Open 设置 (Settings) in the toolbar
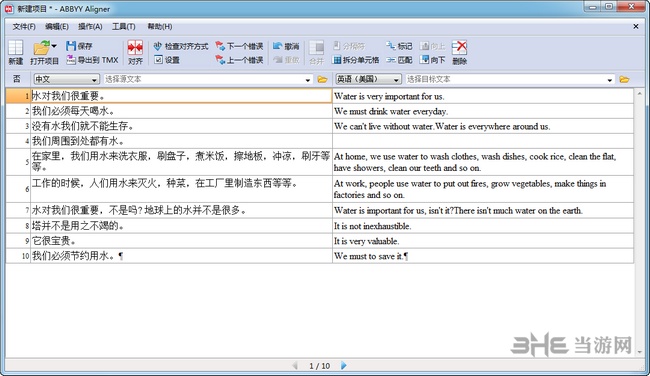 click(x=167, y=60)
